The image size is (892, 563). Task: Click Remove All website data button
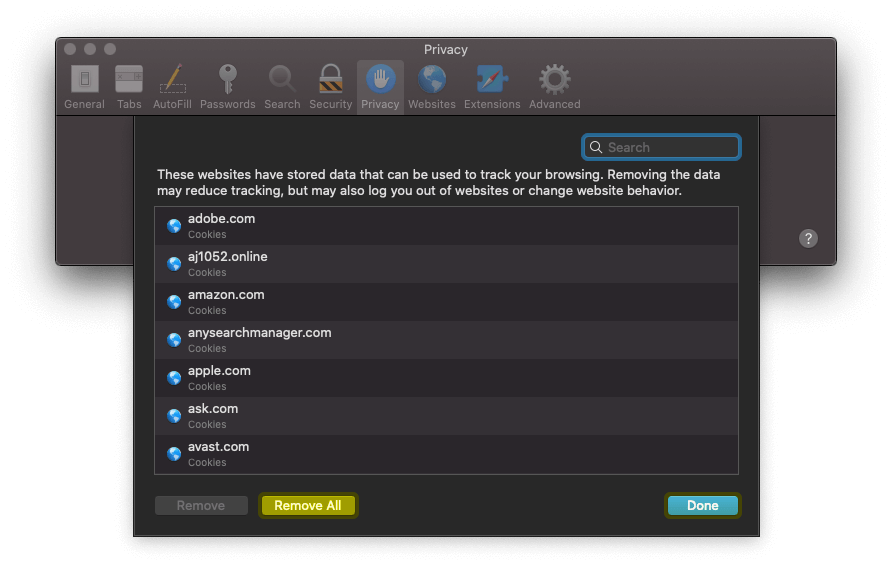[x=307, y=506]
